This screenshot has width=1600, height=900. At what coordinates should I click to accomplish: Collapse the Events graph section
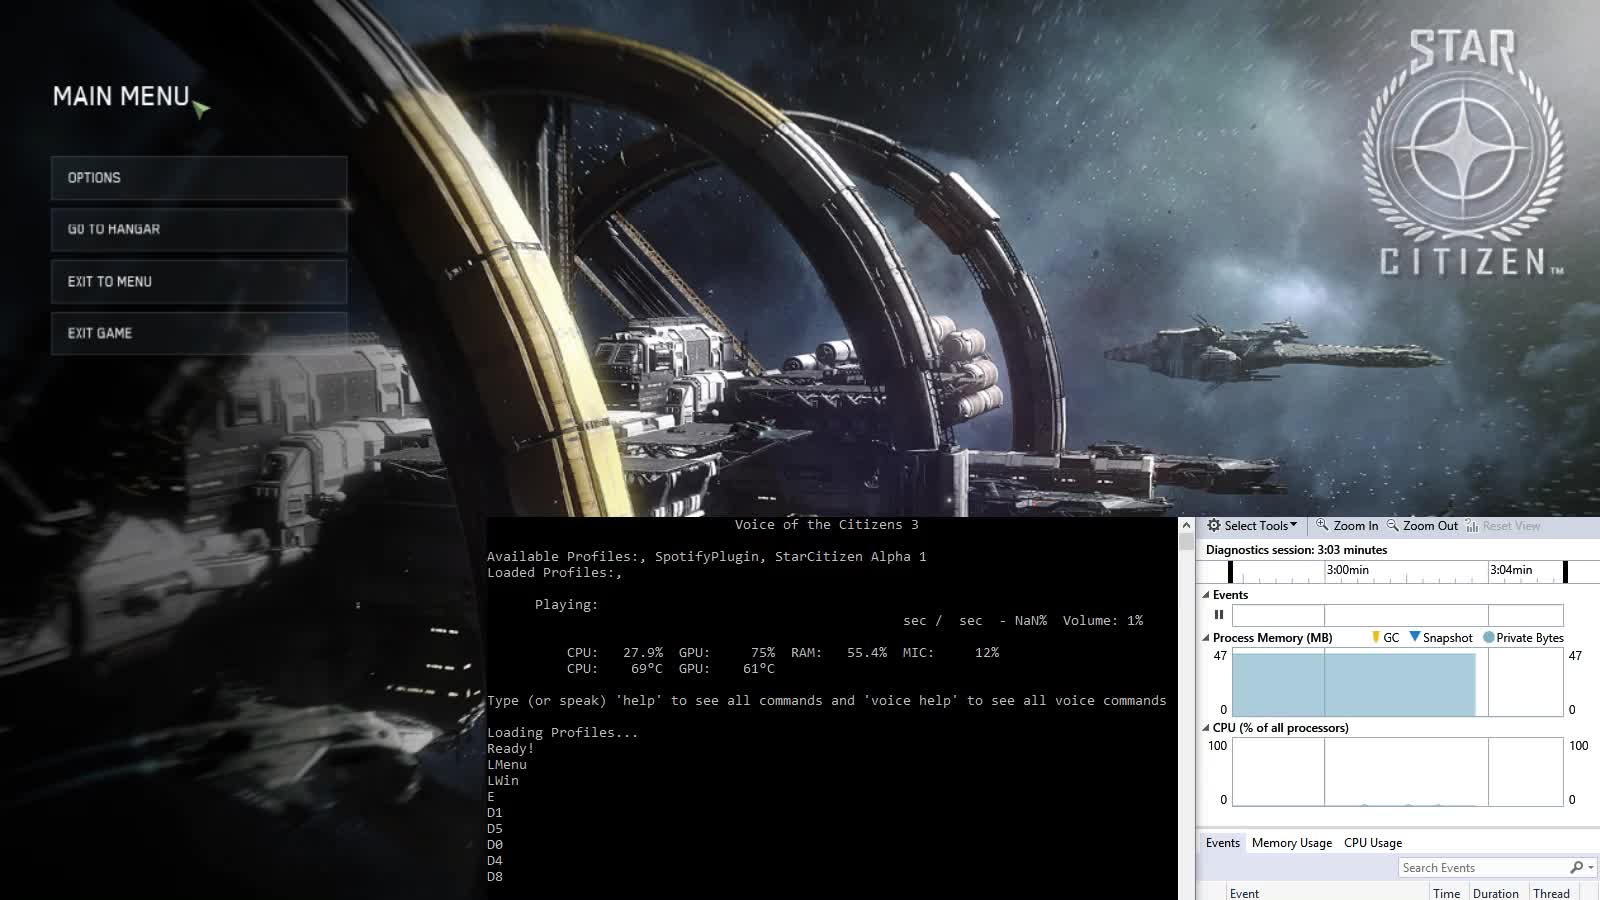tap(1206, 595)
